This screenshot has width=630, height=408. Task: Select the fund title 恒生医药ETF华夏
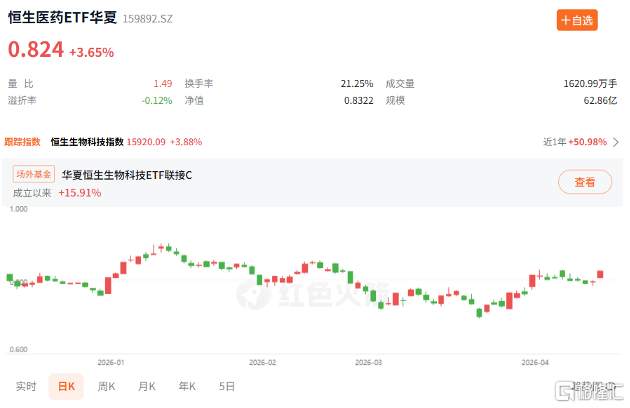click(62, 18)
